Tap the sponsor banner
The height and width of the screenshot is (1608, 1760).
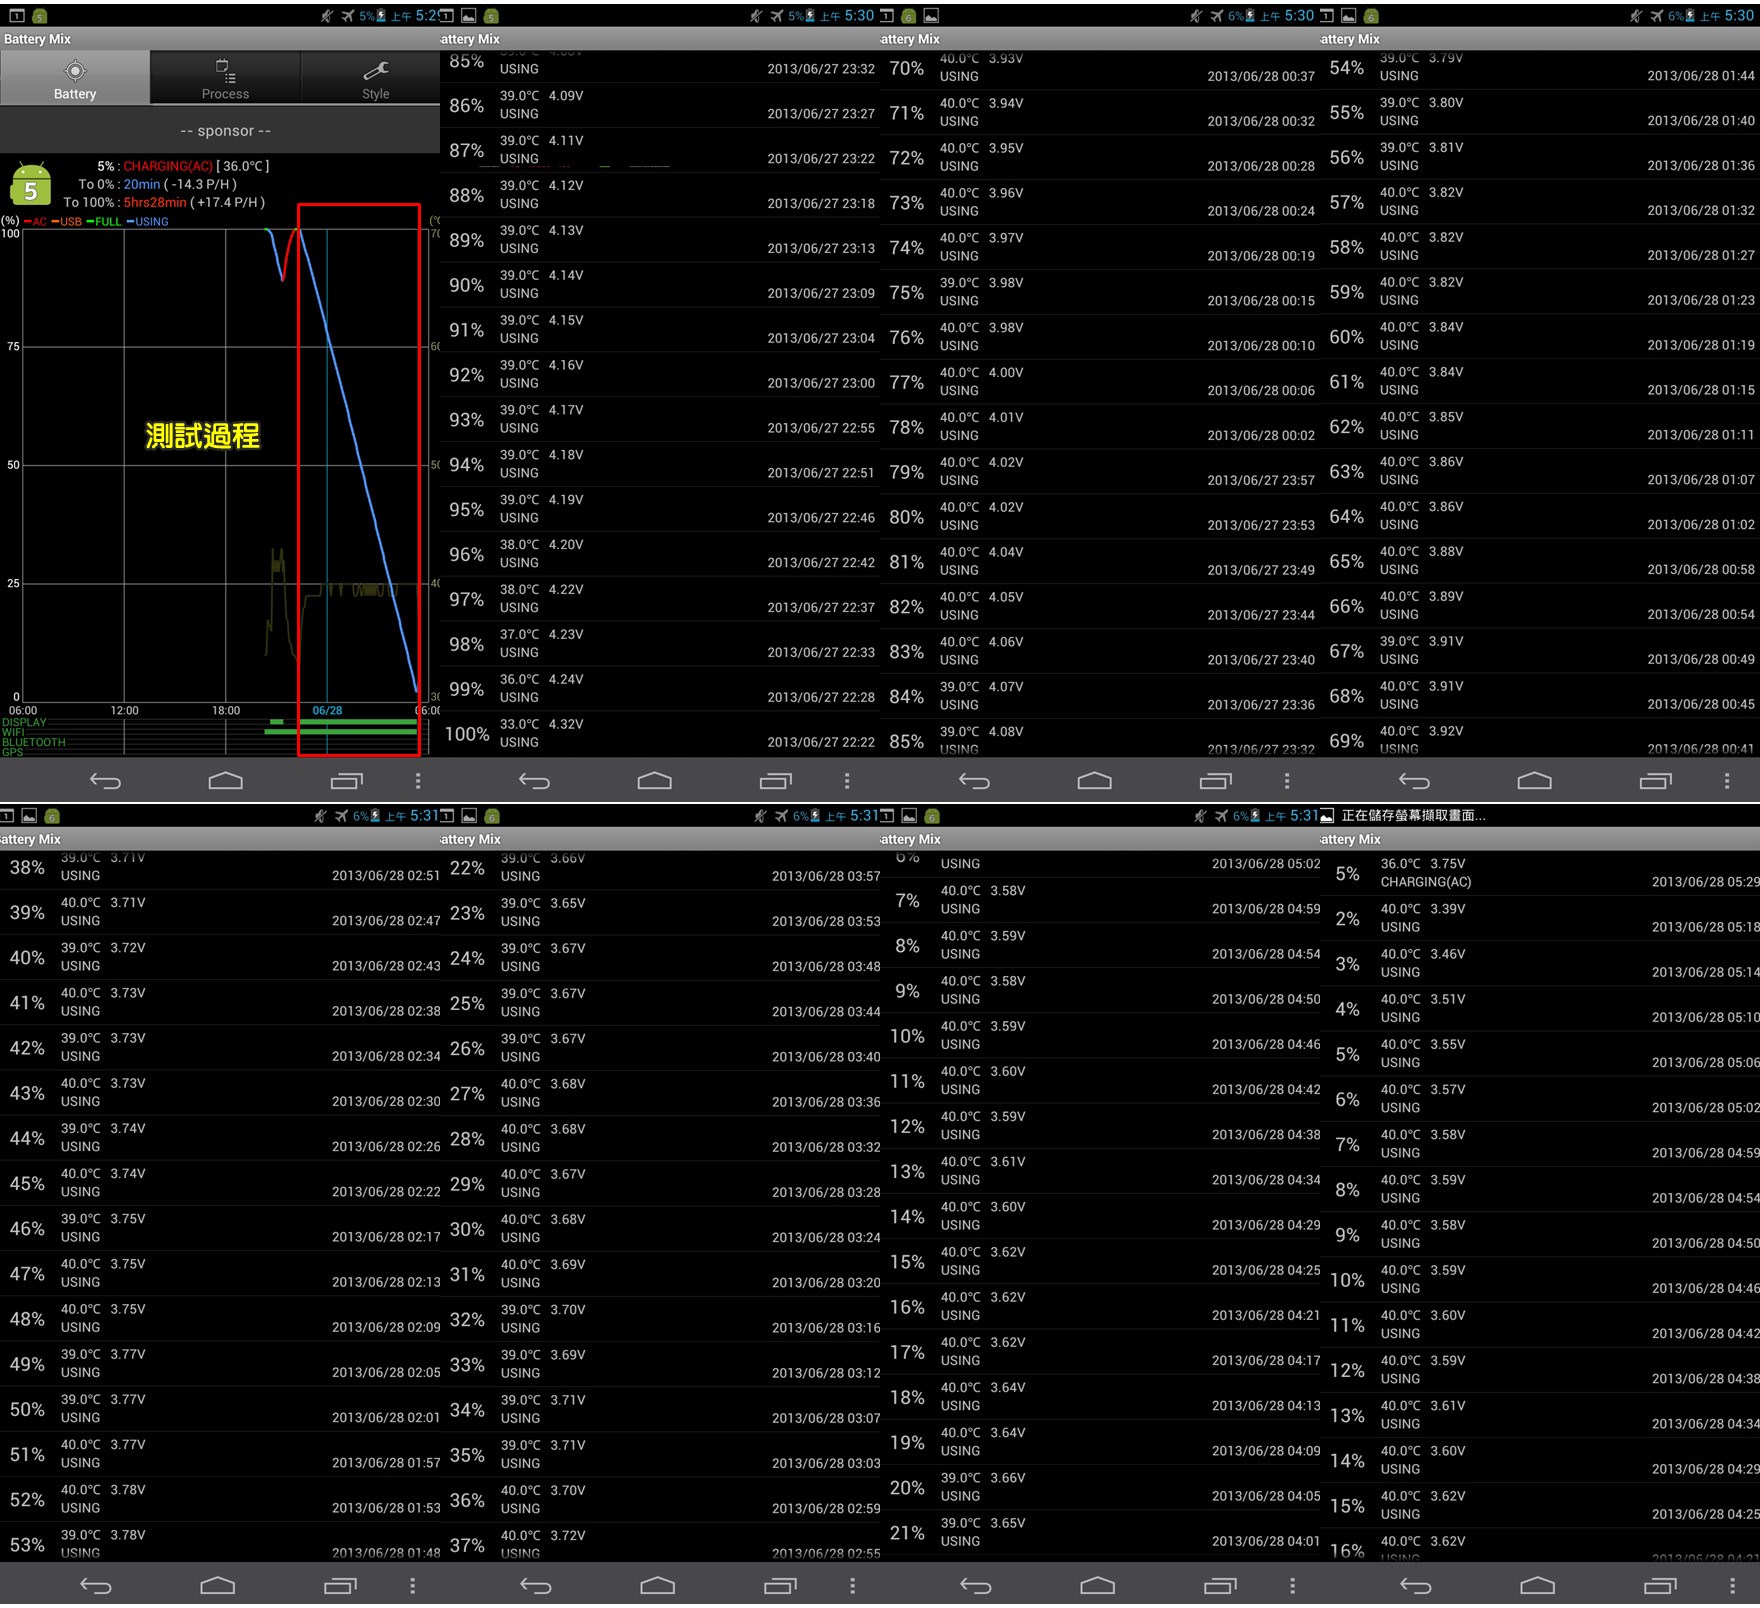coord(225,131)
